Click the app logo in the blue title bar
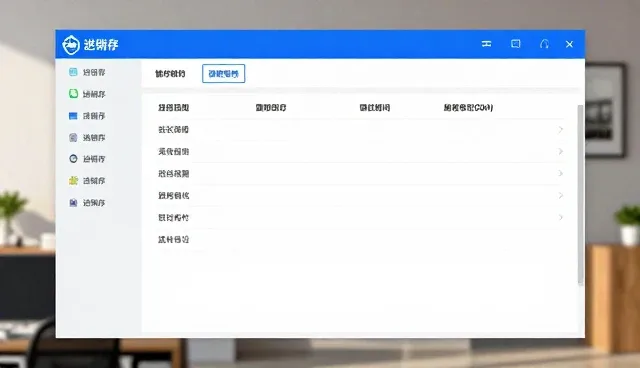This screenshot has width=640, height=368. (x=71, y=44)
